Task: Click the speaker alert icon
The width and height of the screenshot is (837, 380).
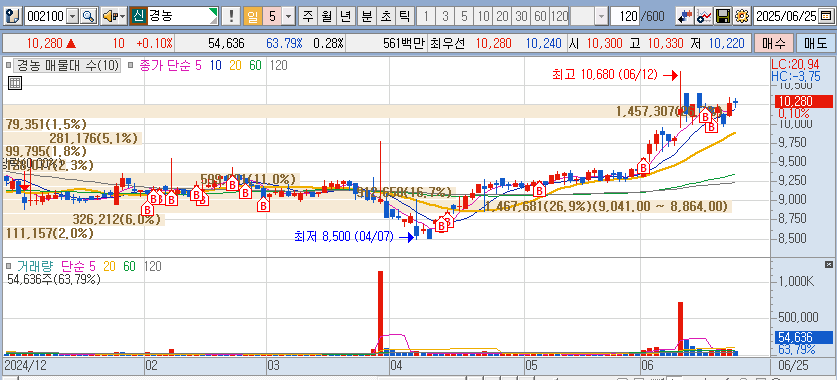Action: click(110, 17)
